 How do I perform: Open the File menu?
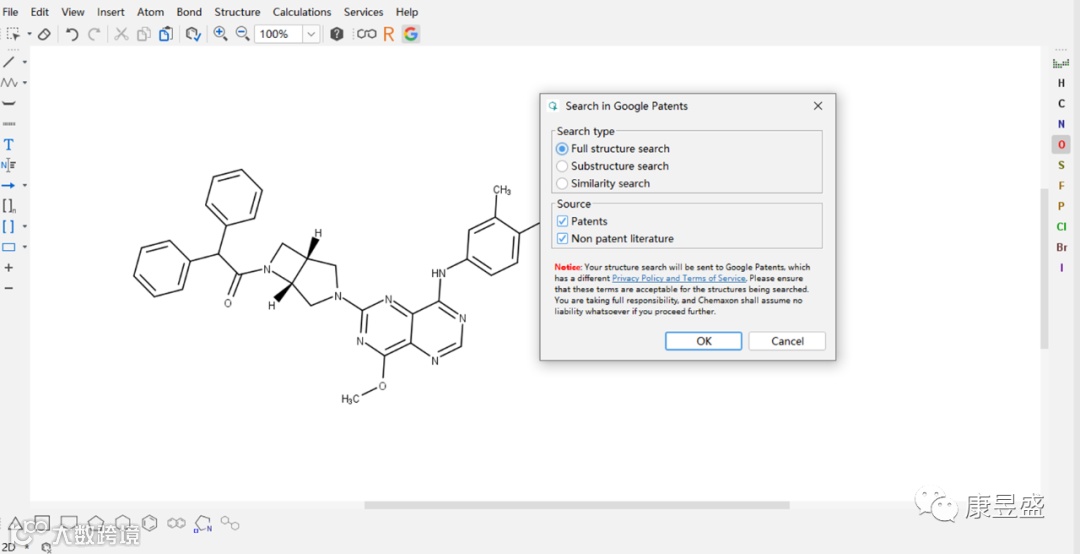[x=10, y=12]
